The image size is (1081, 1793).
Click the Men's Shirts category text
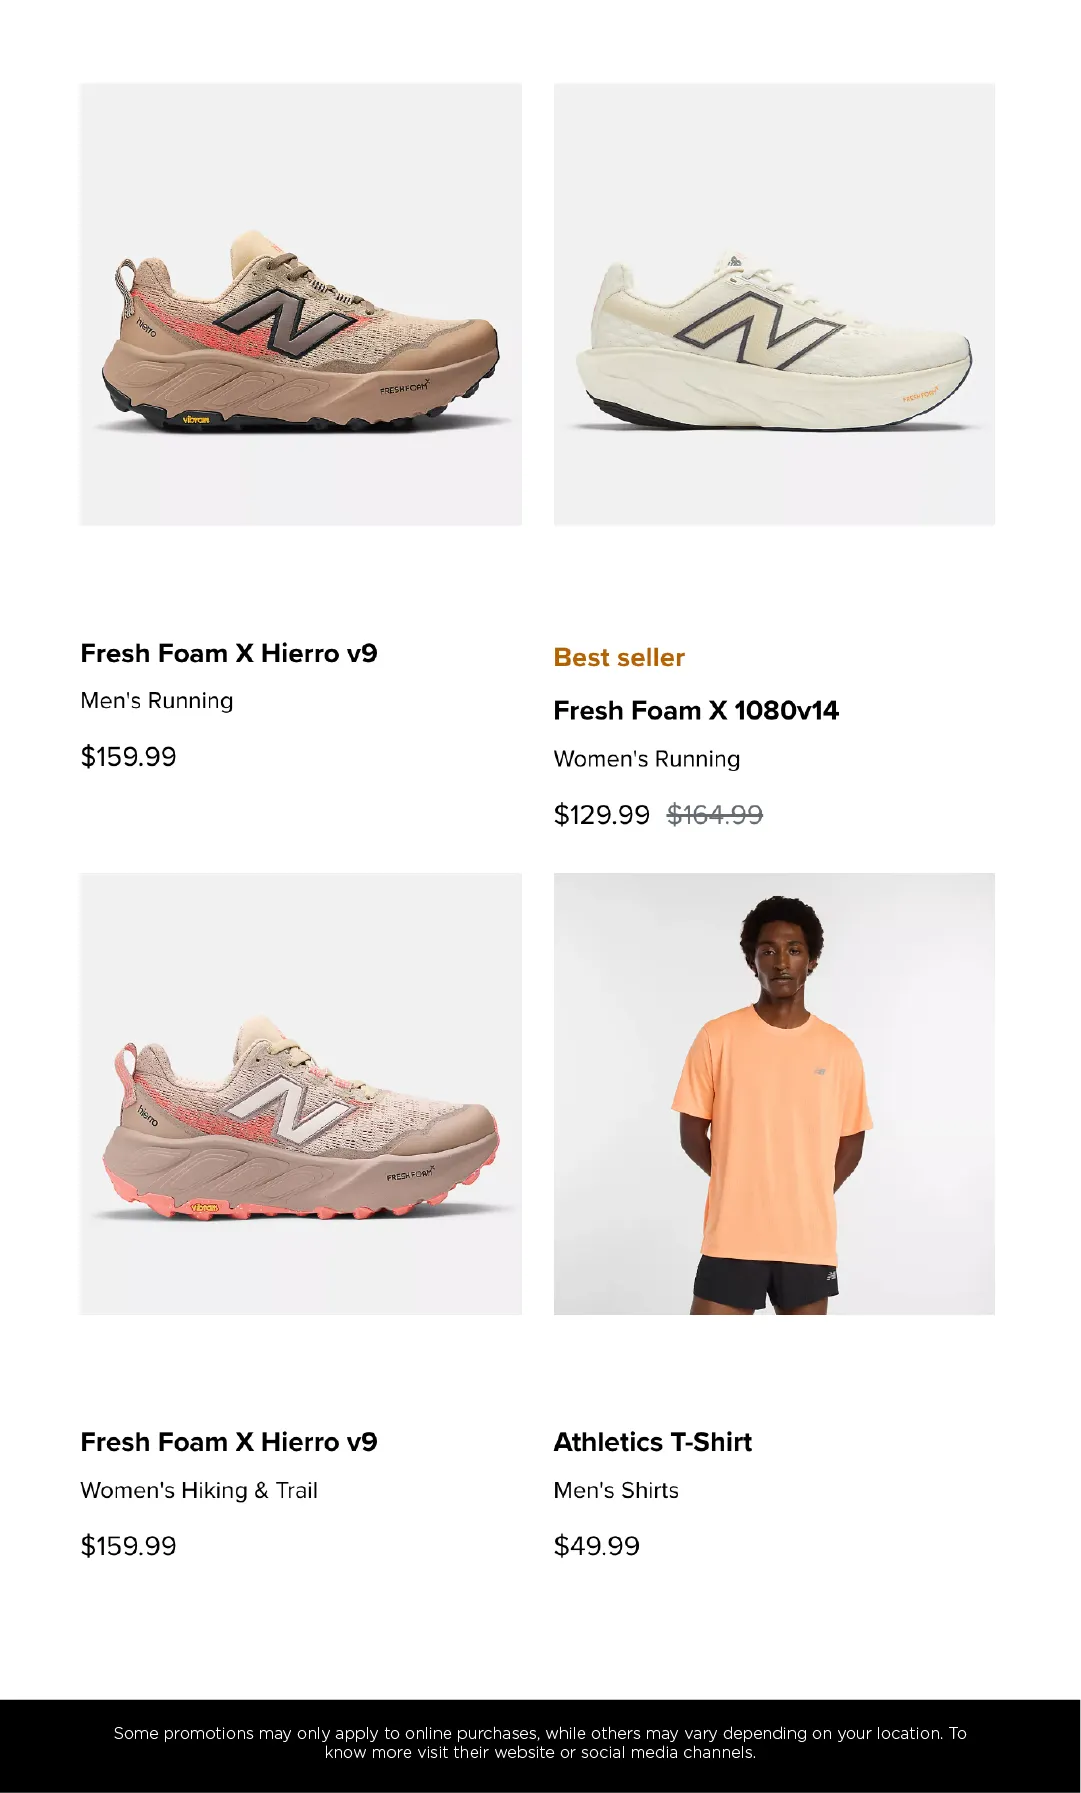click(x=616, y=1490)
